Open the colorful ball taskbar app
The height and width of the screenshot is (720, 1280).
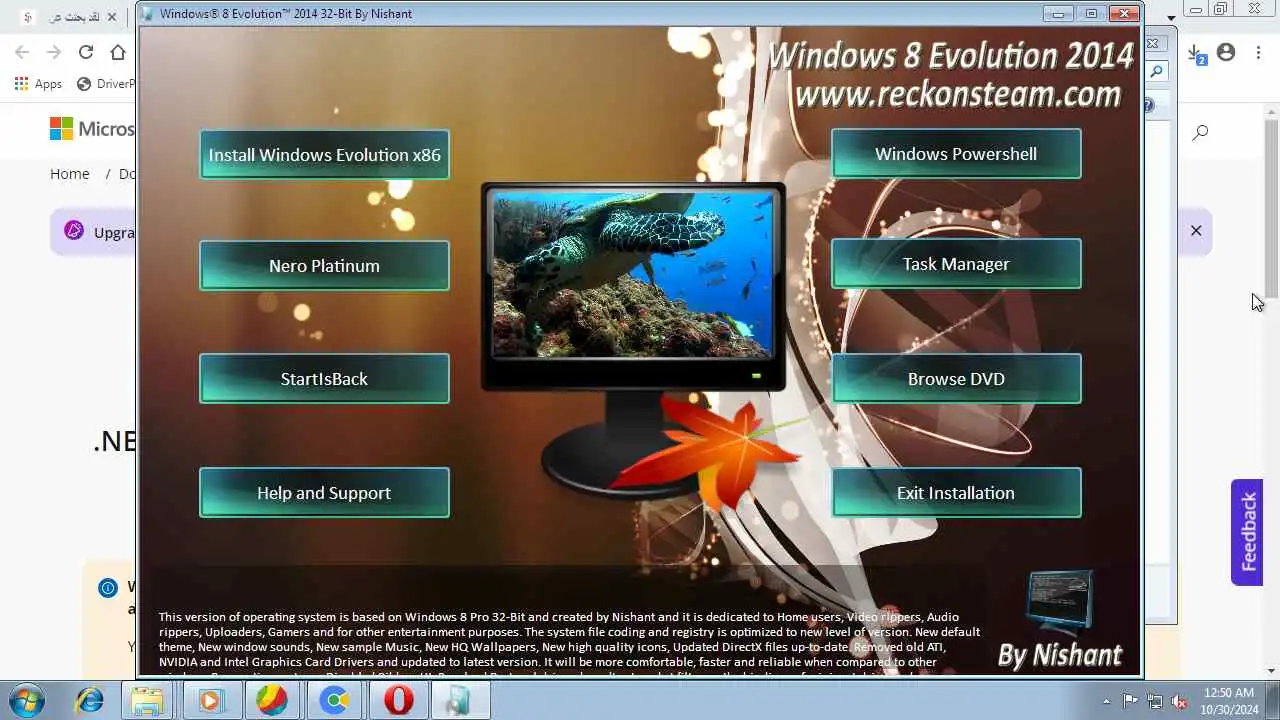[272, 701]
